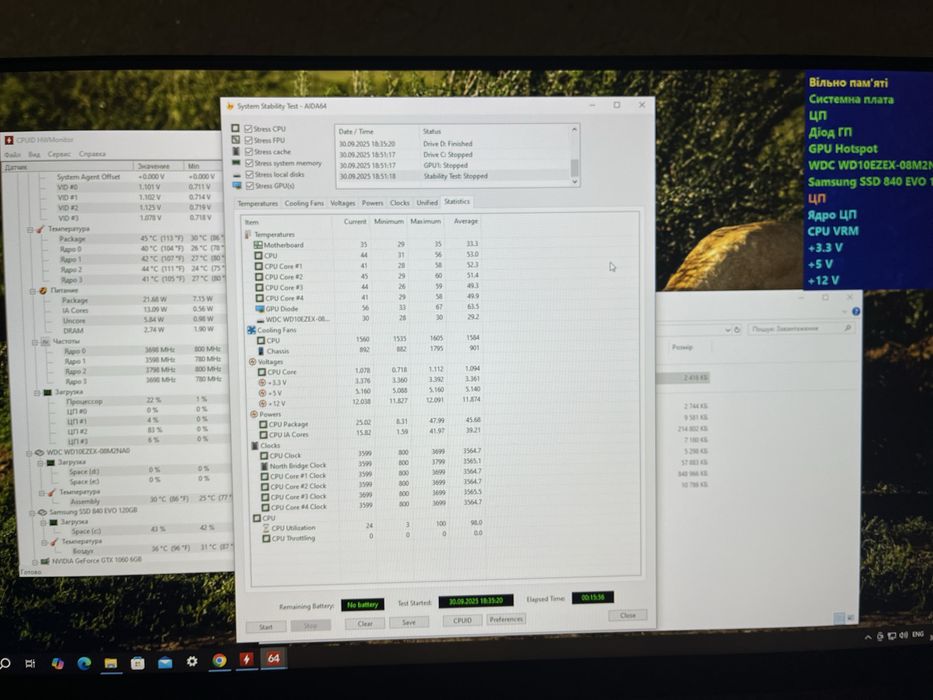Open HWMonitor red lightning taskbar icon

point(246,659)
